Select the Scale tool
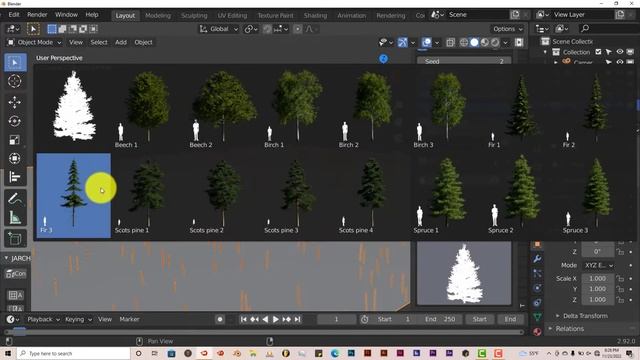The height and width of the screenshot is (360, 640). tap(15, 140)
